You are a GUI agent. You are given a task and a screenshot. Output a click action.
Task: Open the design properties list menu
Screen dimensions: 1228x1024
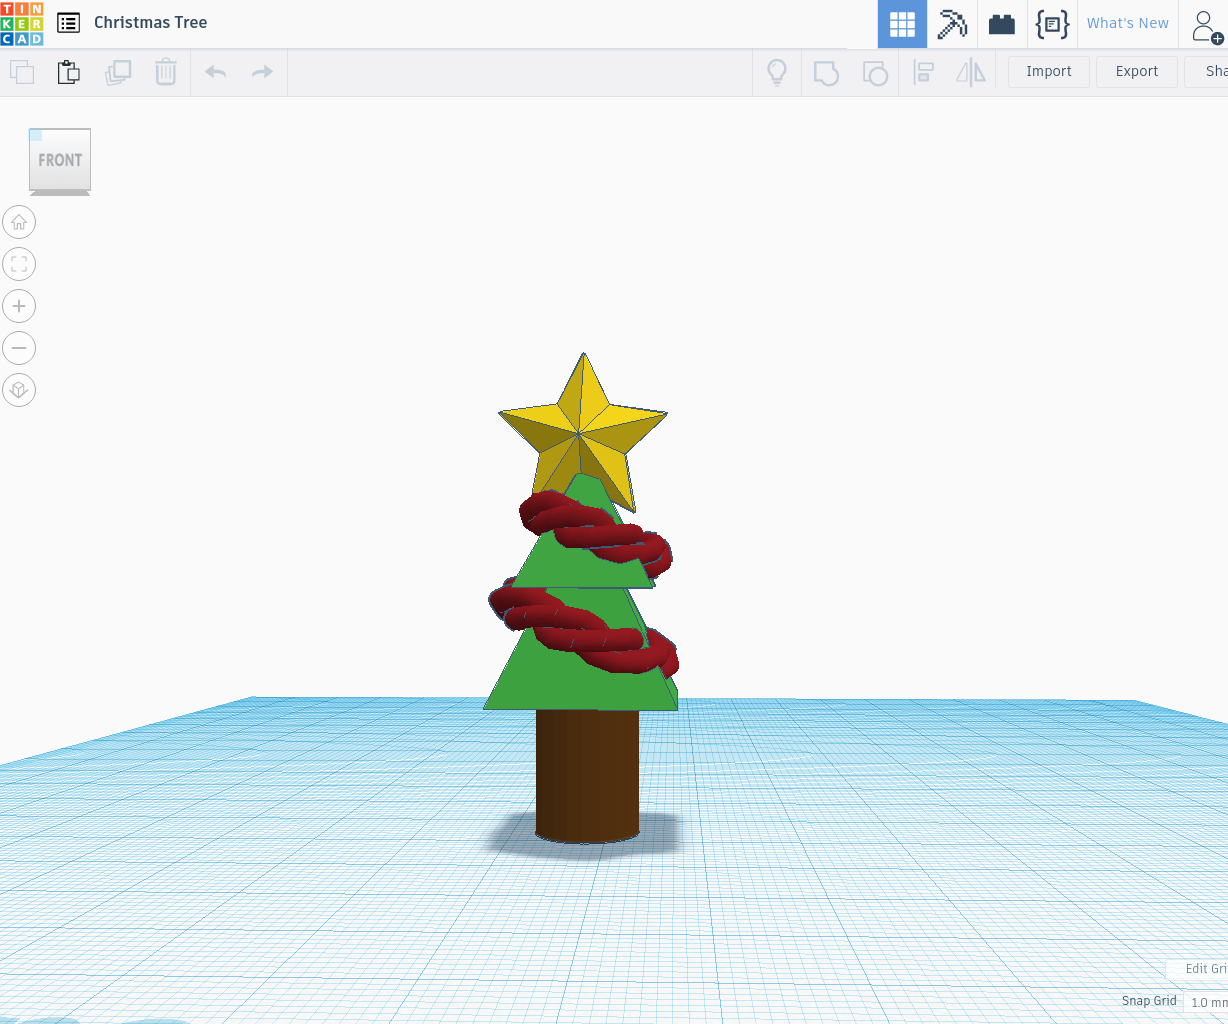pyautogui.click(x=68, y=22)
